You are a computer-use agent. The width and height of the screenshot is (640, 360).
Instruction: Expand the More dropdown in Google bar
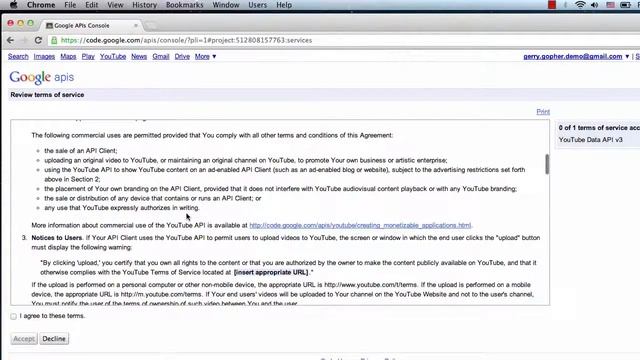(205, 56)
